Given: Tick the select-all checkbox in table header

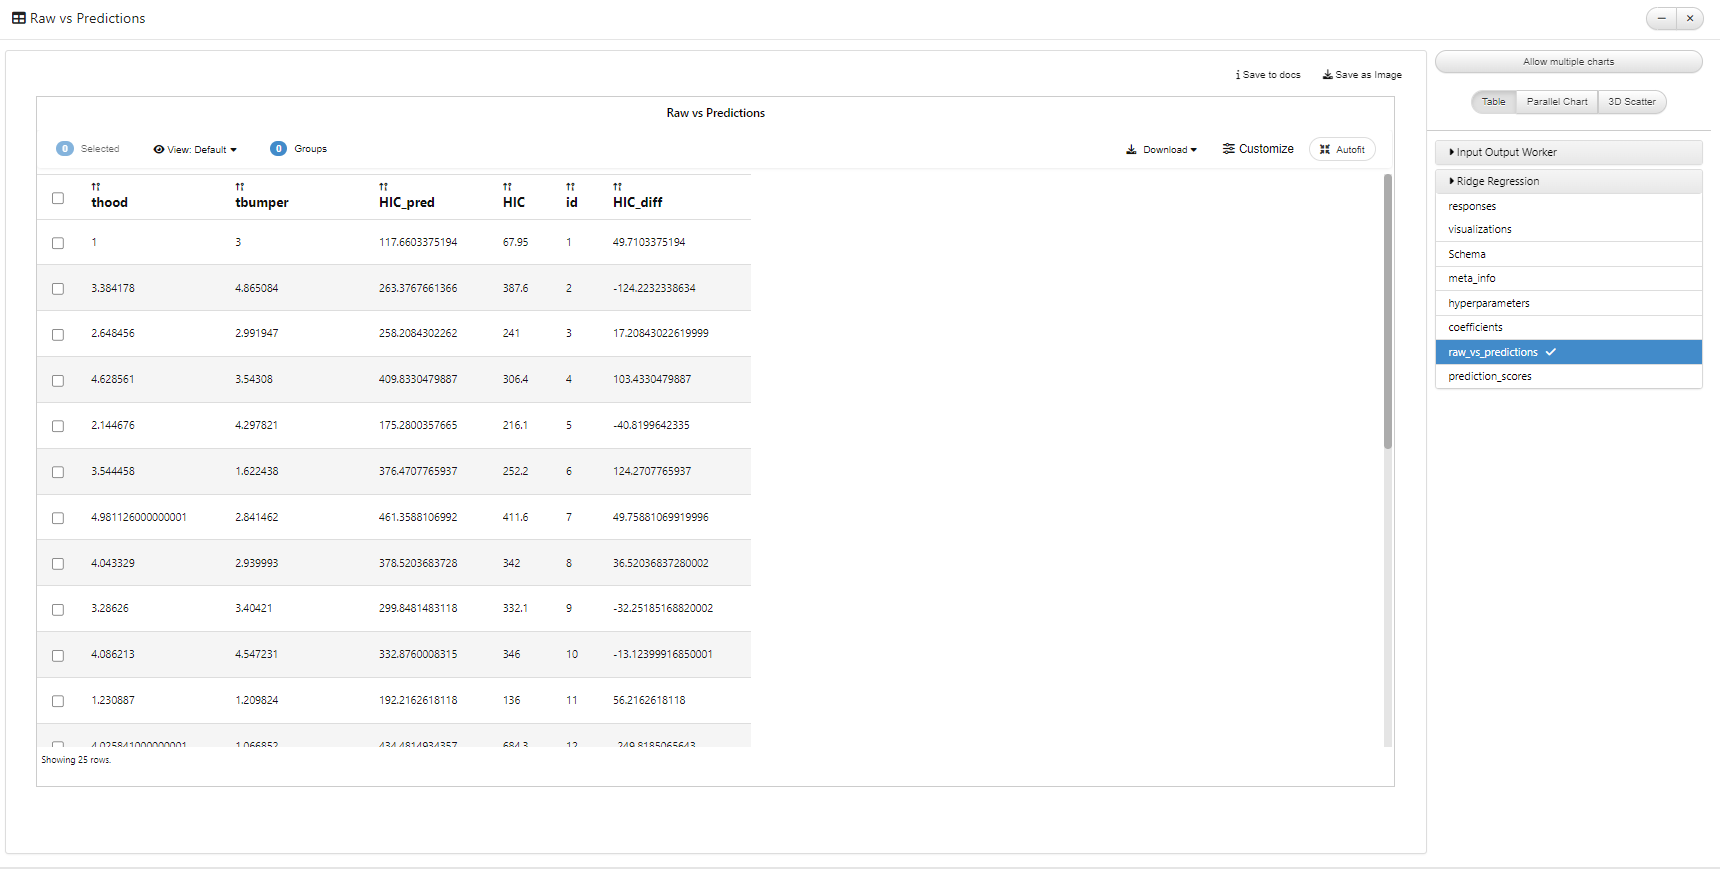Looking at the screenshot, I should coord(58,198).
